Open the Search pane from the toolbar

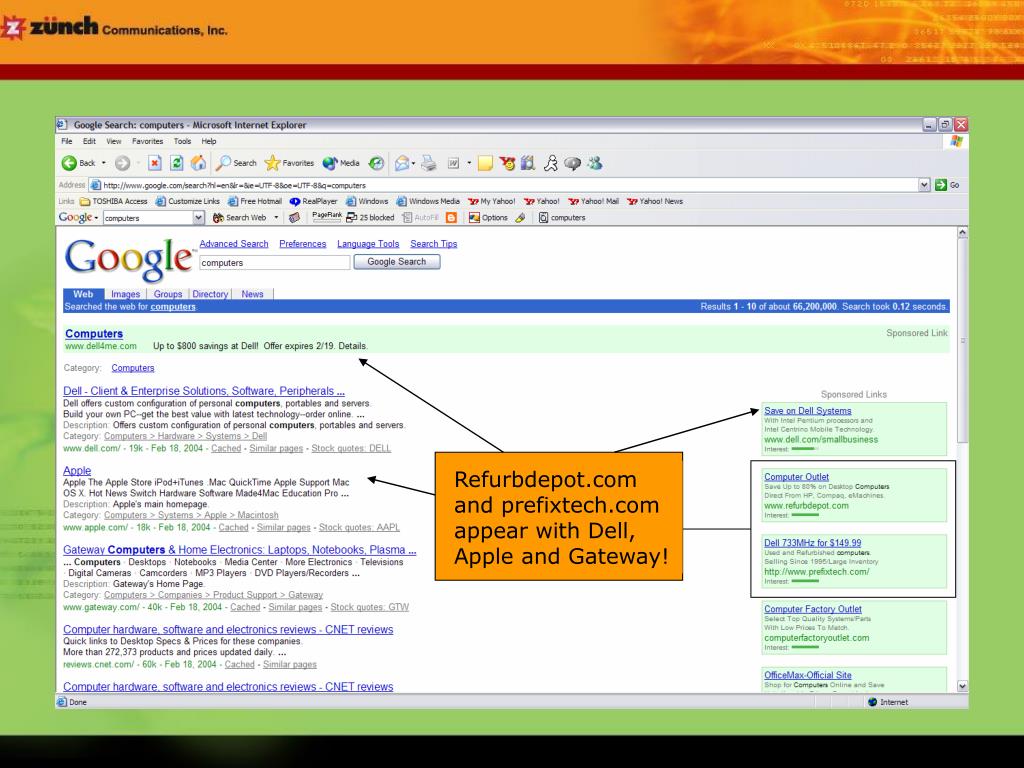click(236, 163)
